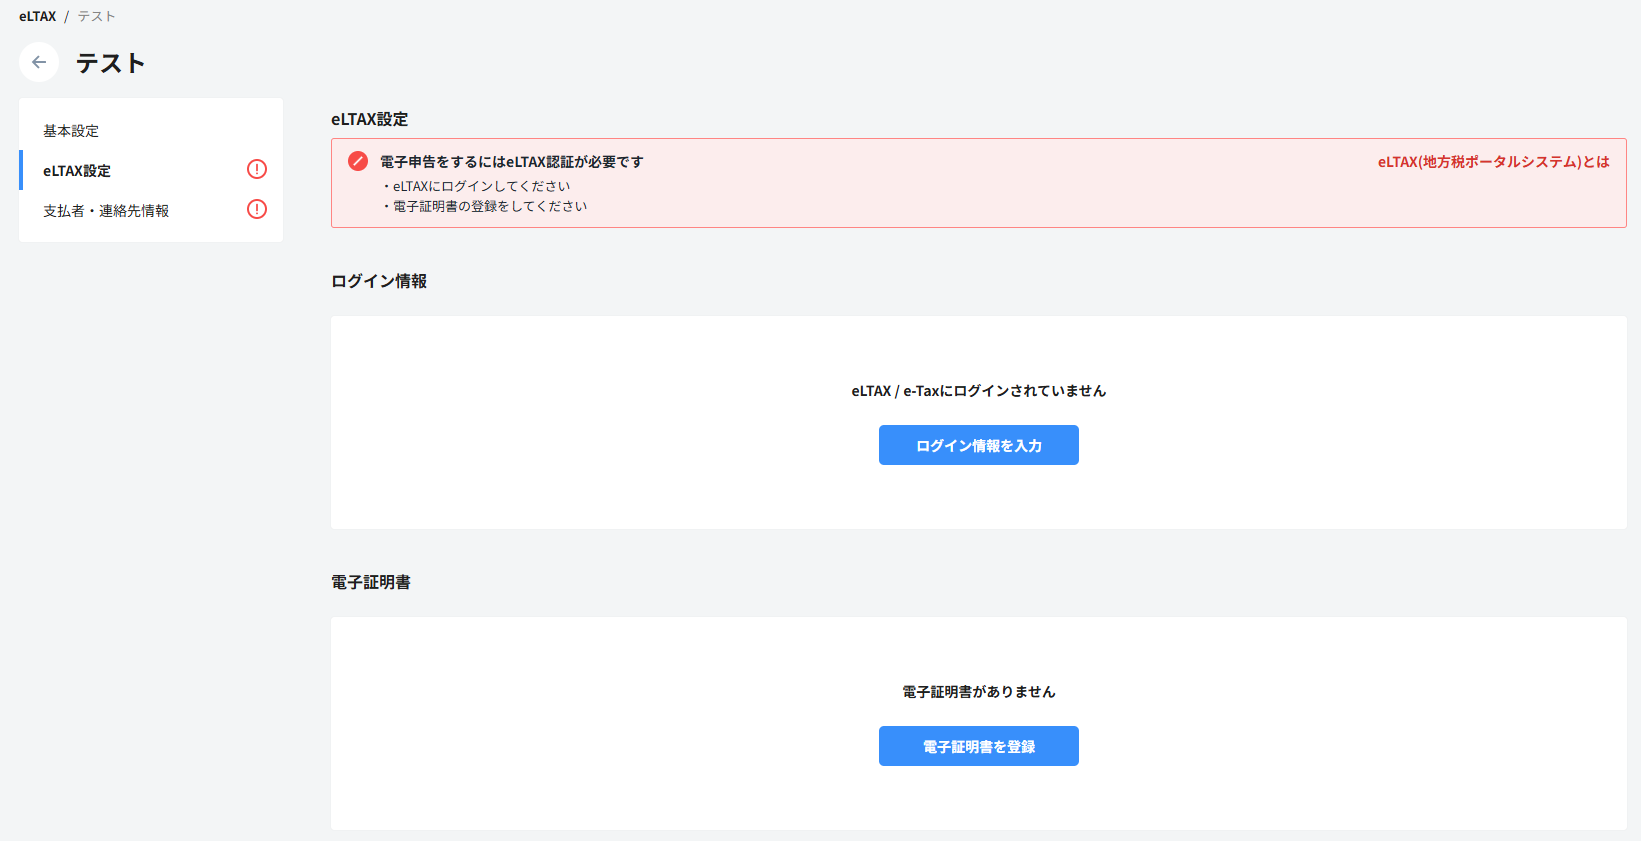Click warning icon beside 支払者・連絡先情報
Viewport: 1641px width, 841px height.
257,209
